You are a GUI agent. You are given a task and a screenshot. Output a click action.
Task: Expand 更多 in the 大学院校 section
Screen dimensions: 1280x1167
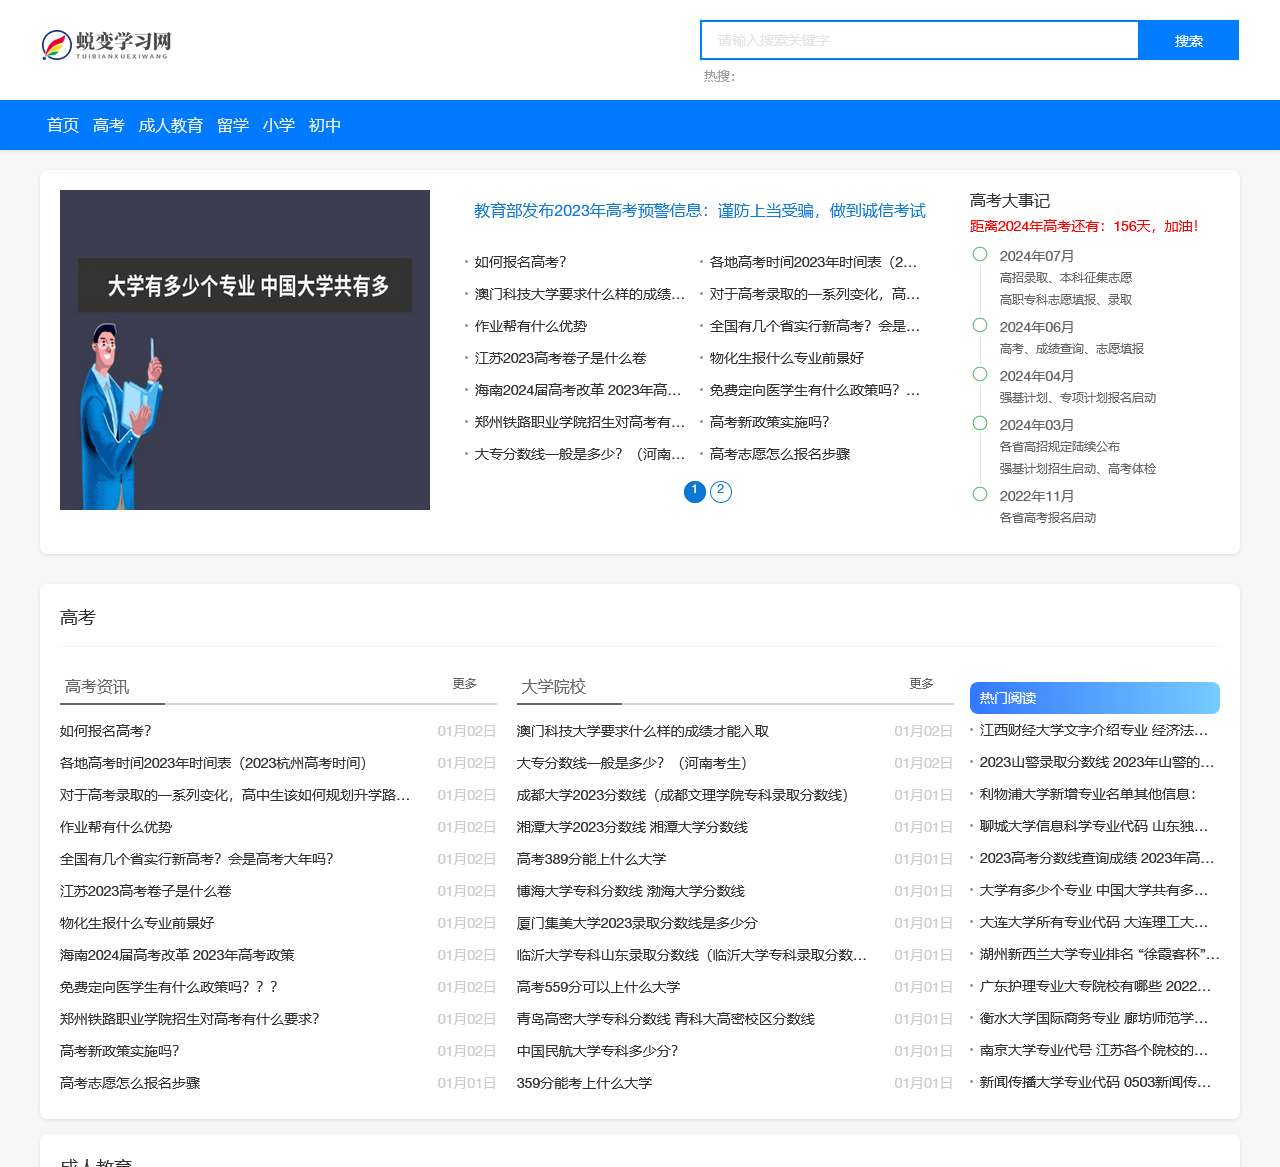click(921, 684)
